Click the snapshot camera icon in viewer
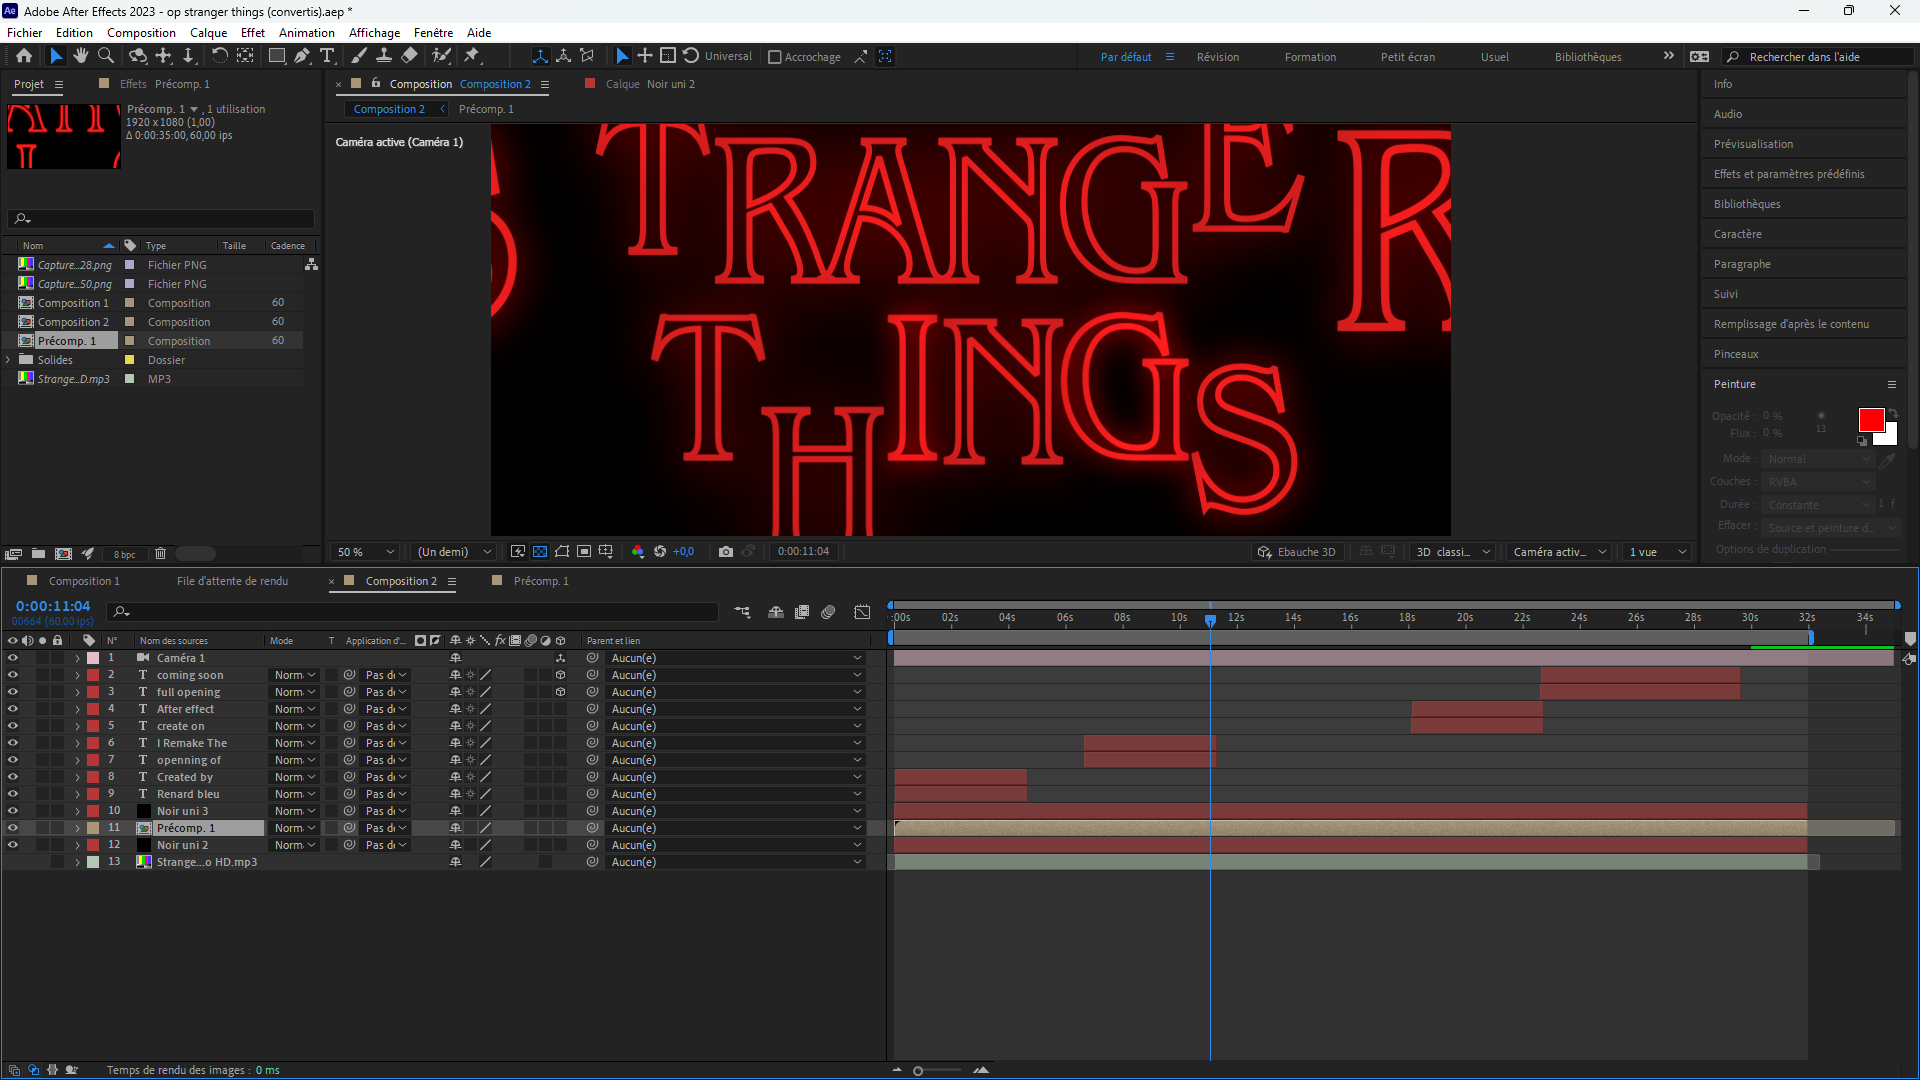This screenshot has width=1920, height=1080. pos(726,552)
